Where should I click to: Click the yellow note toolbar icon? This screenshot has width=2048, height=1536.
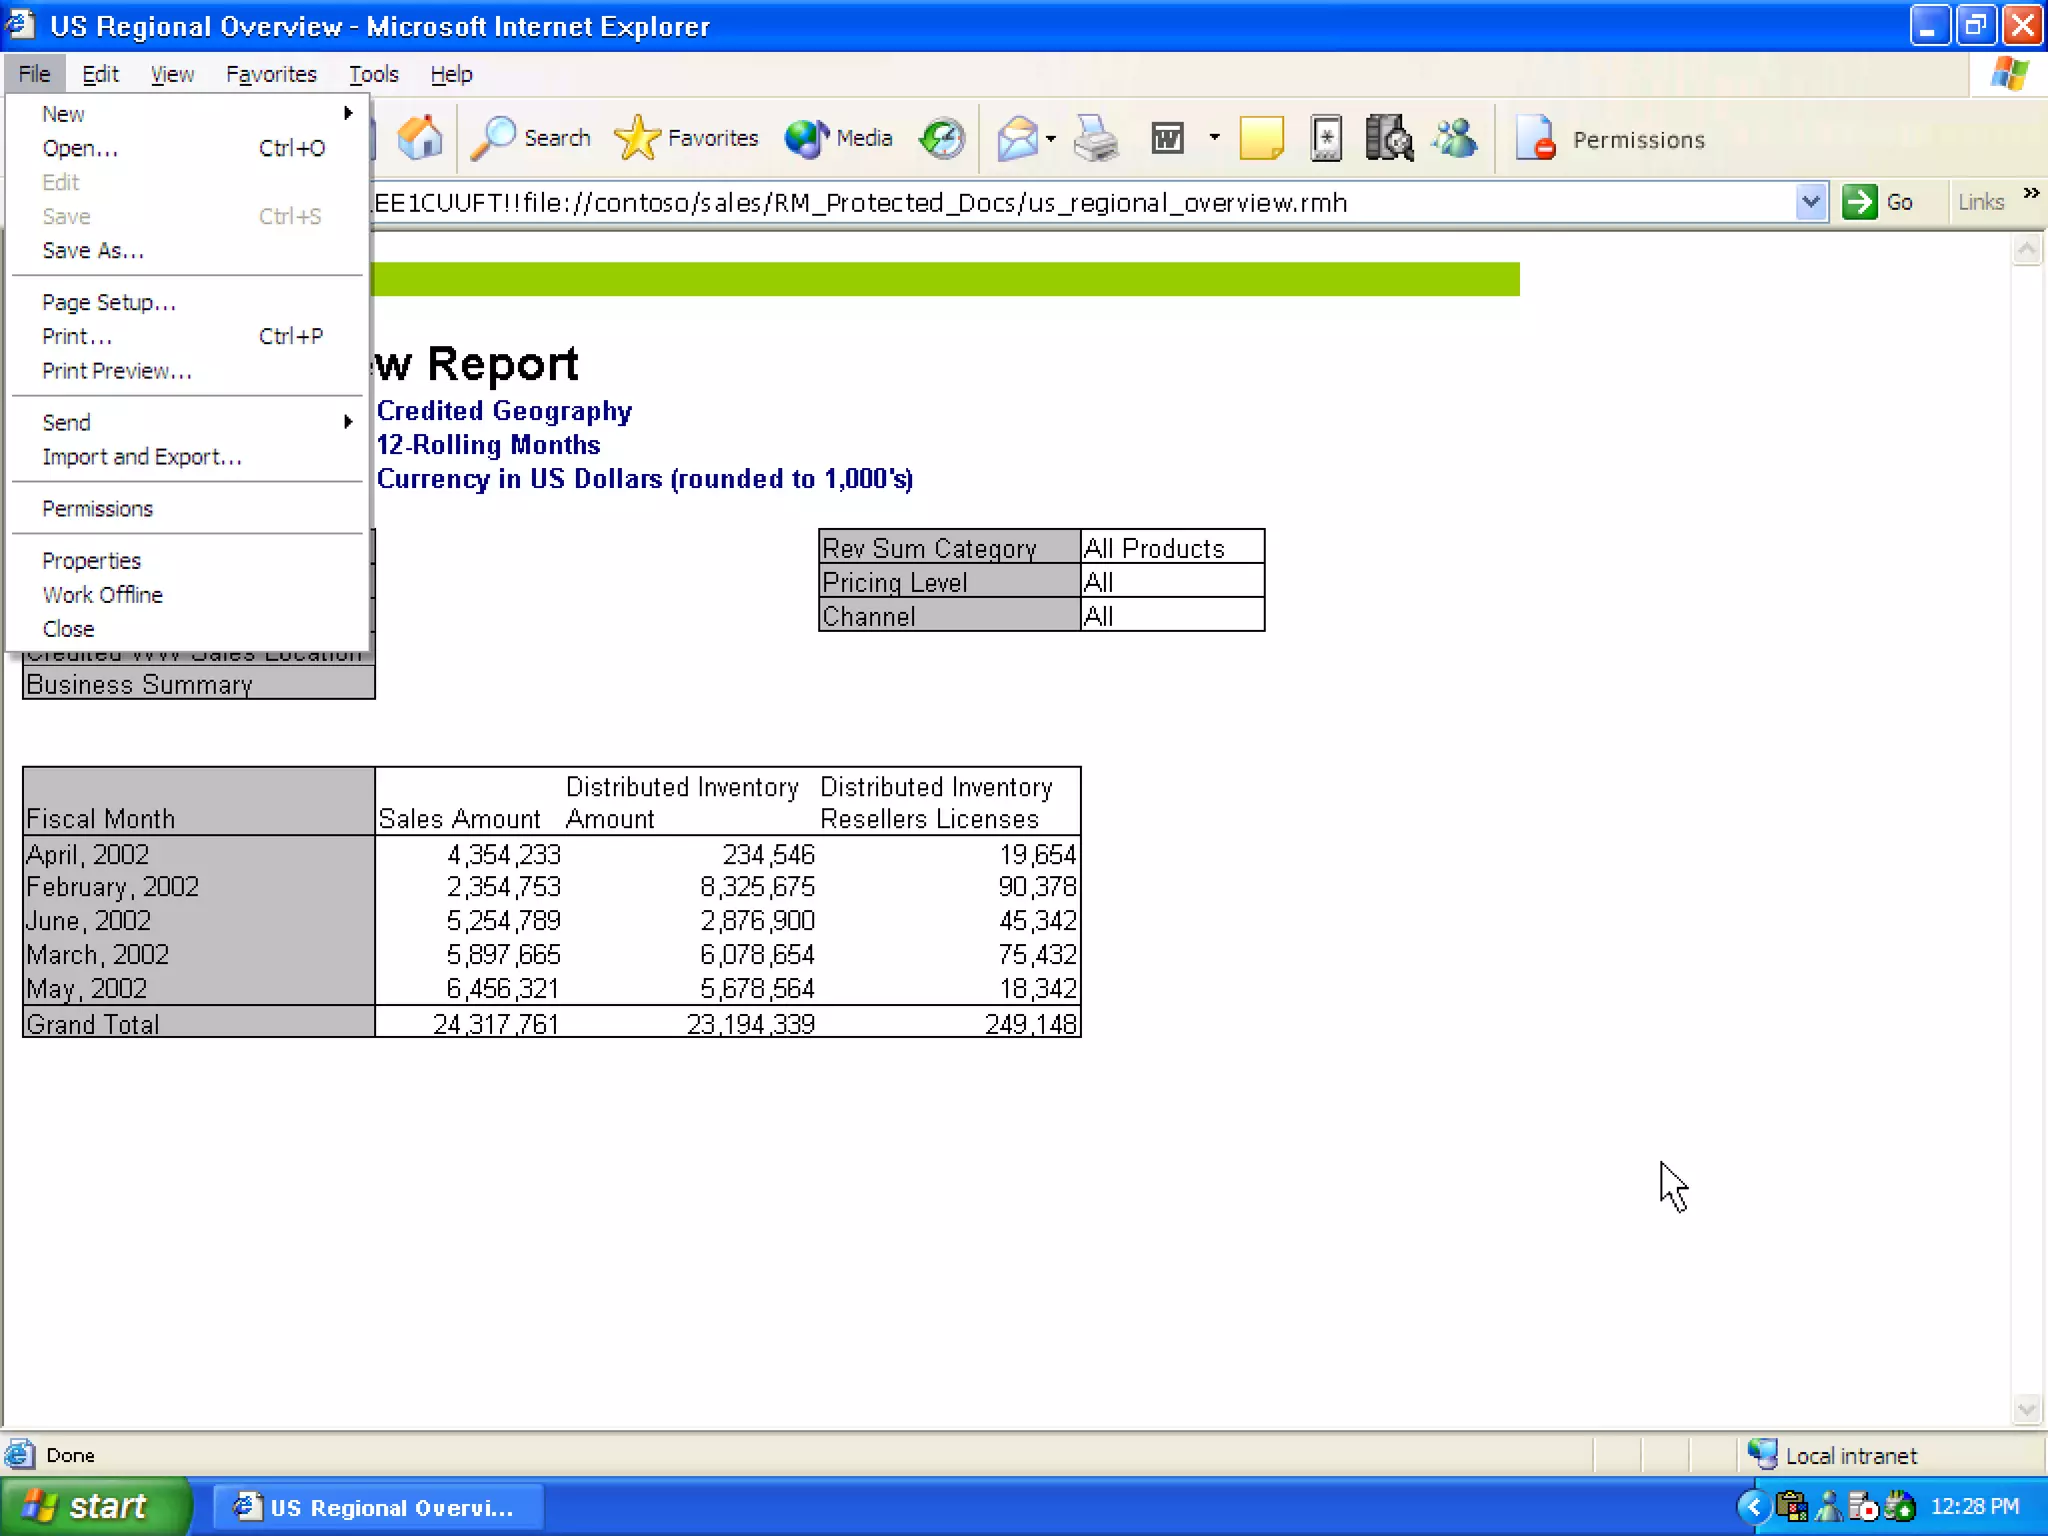pos(1261,138)
